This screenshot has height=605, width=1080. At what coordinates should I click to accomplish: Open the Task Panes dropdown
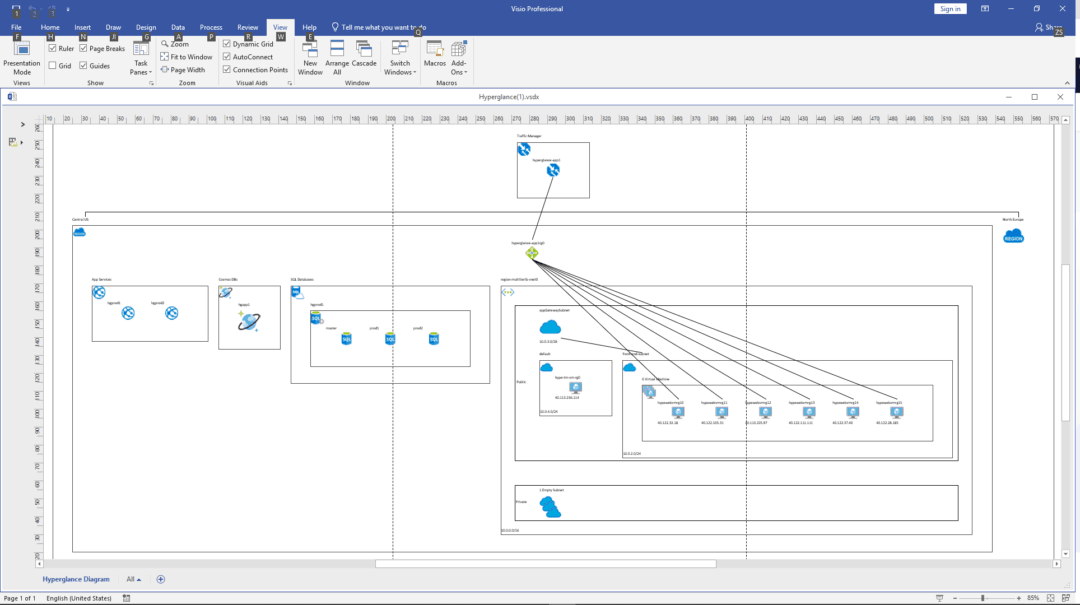click(140, 60)
